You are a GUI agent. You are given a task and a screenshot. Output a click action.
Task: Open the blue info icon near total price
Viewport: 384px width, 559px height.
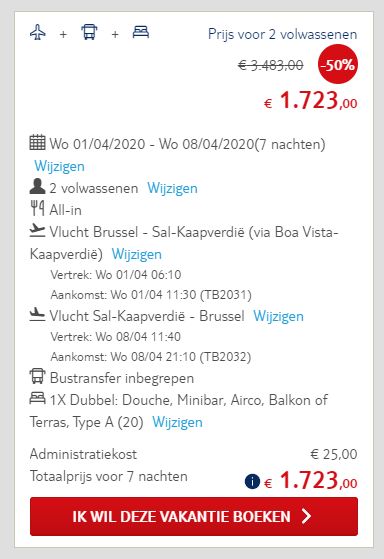(252, 482)
